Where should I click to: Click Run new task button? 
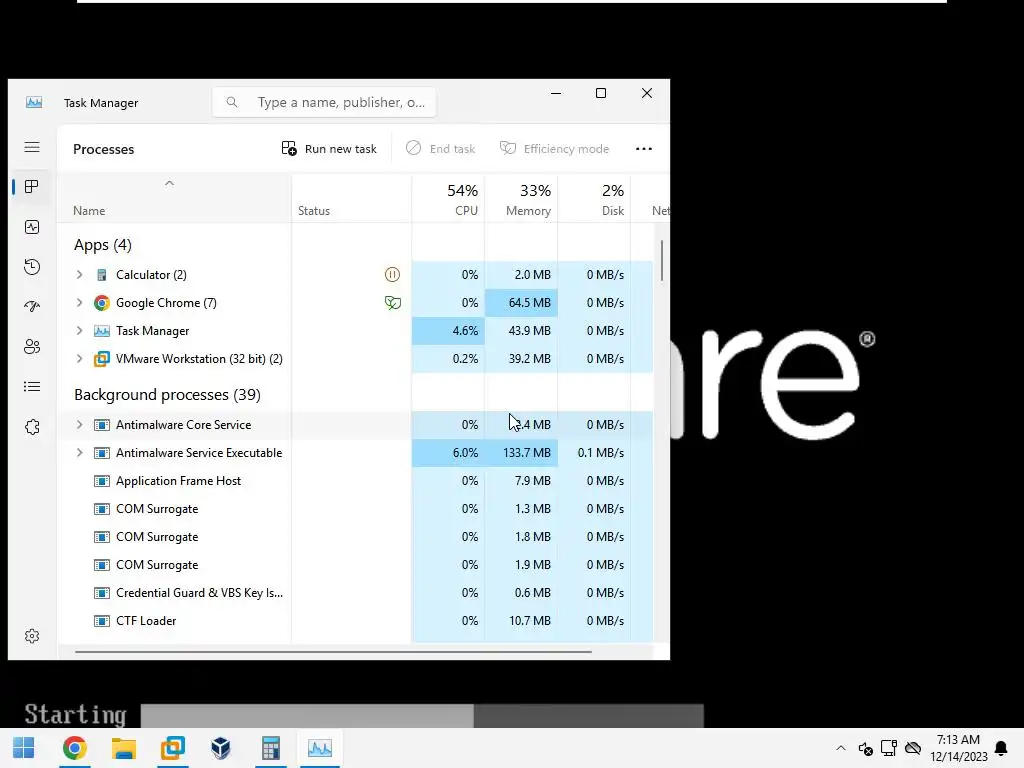point(329,149)
